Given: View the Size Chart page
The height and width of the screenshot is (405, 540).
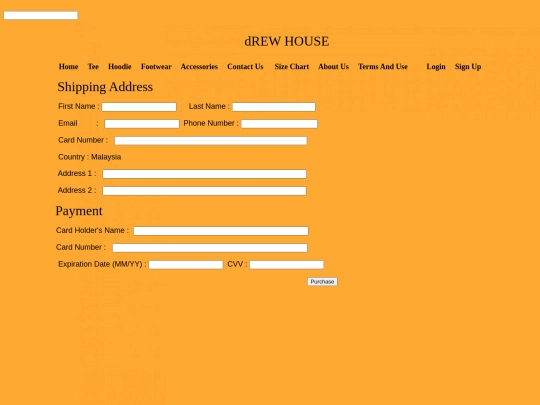Looking at the screenshot, I should click(292, 66).
